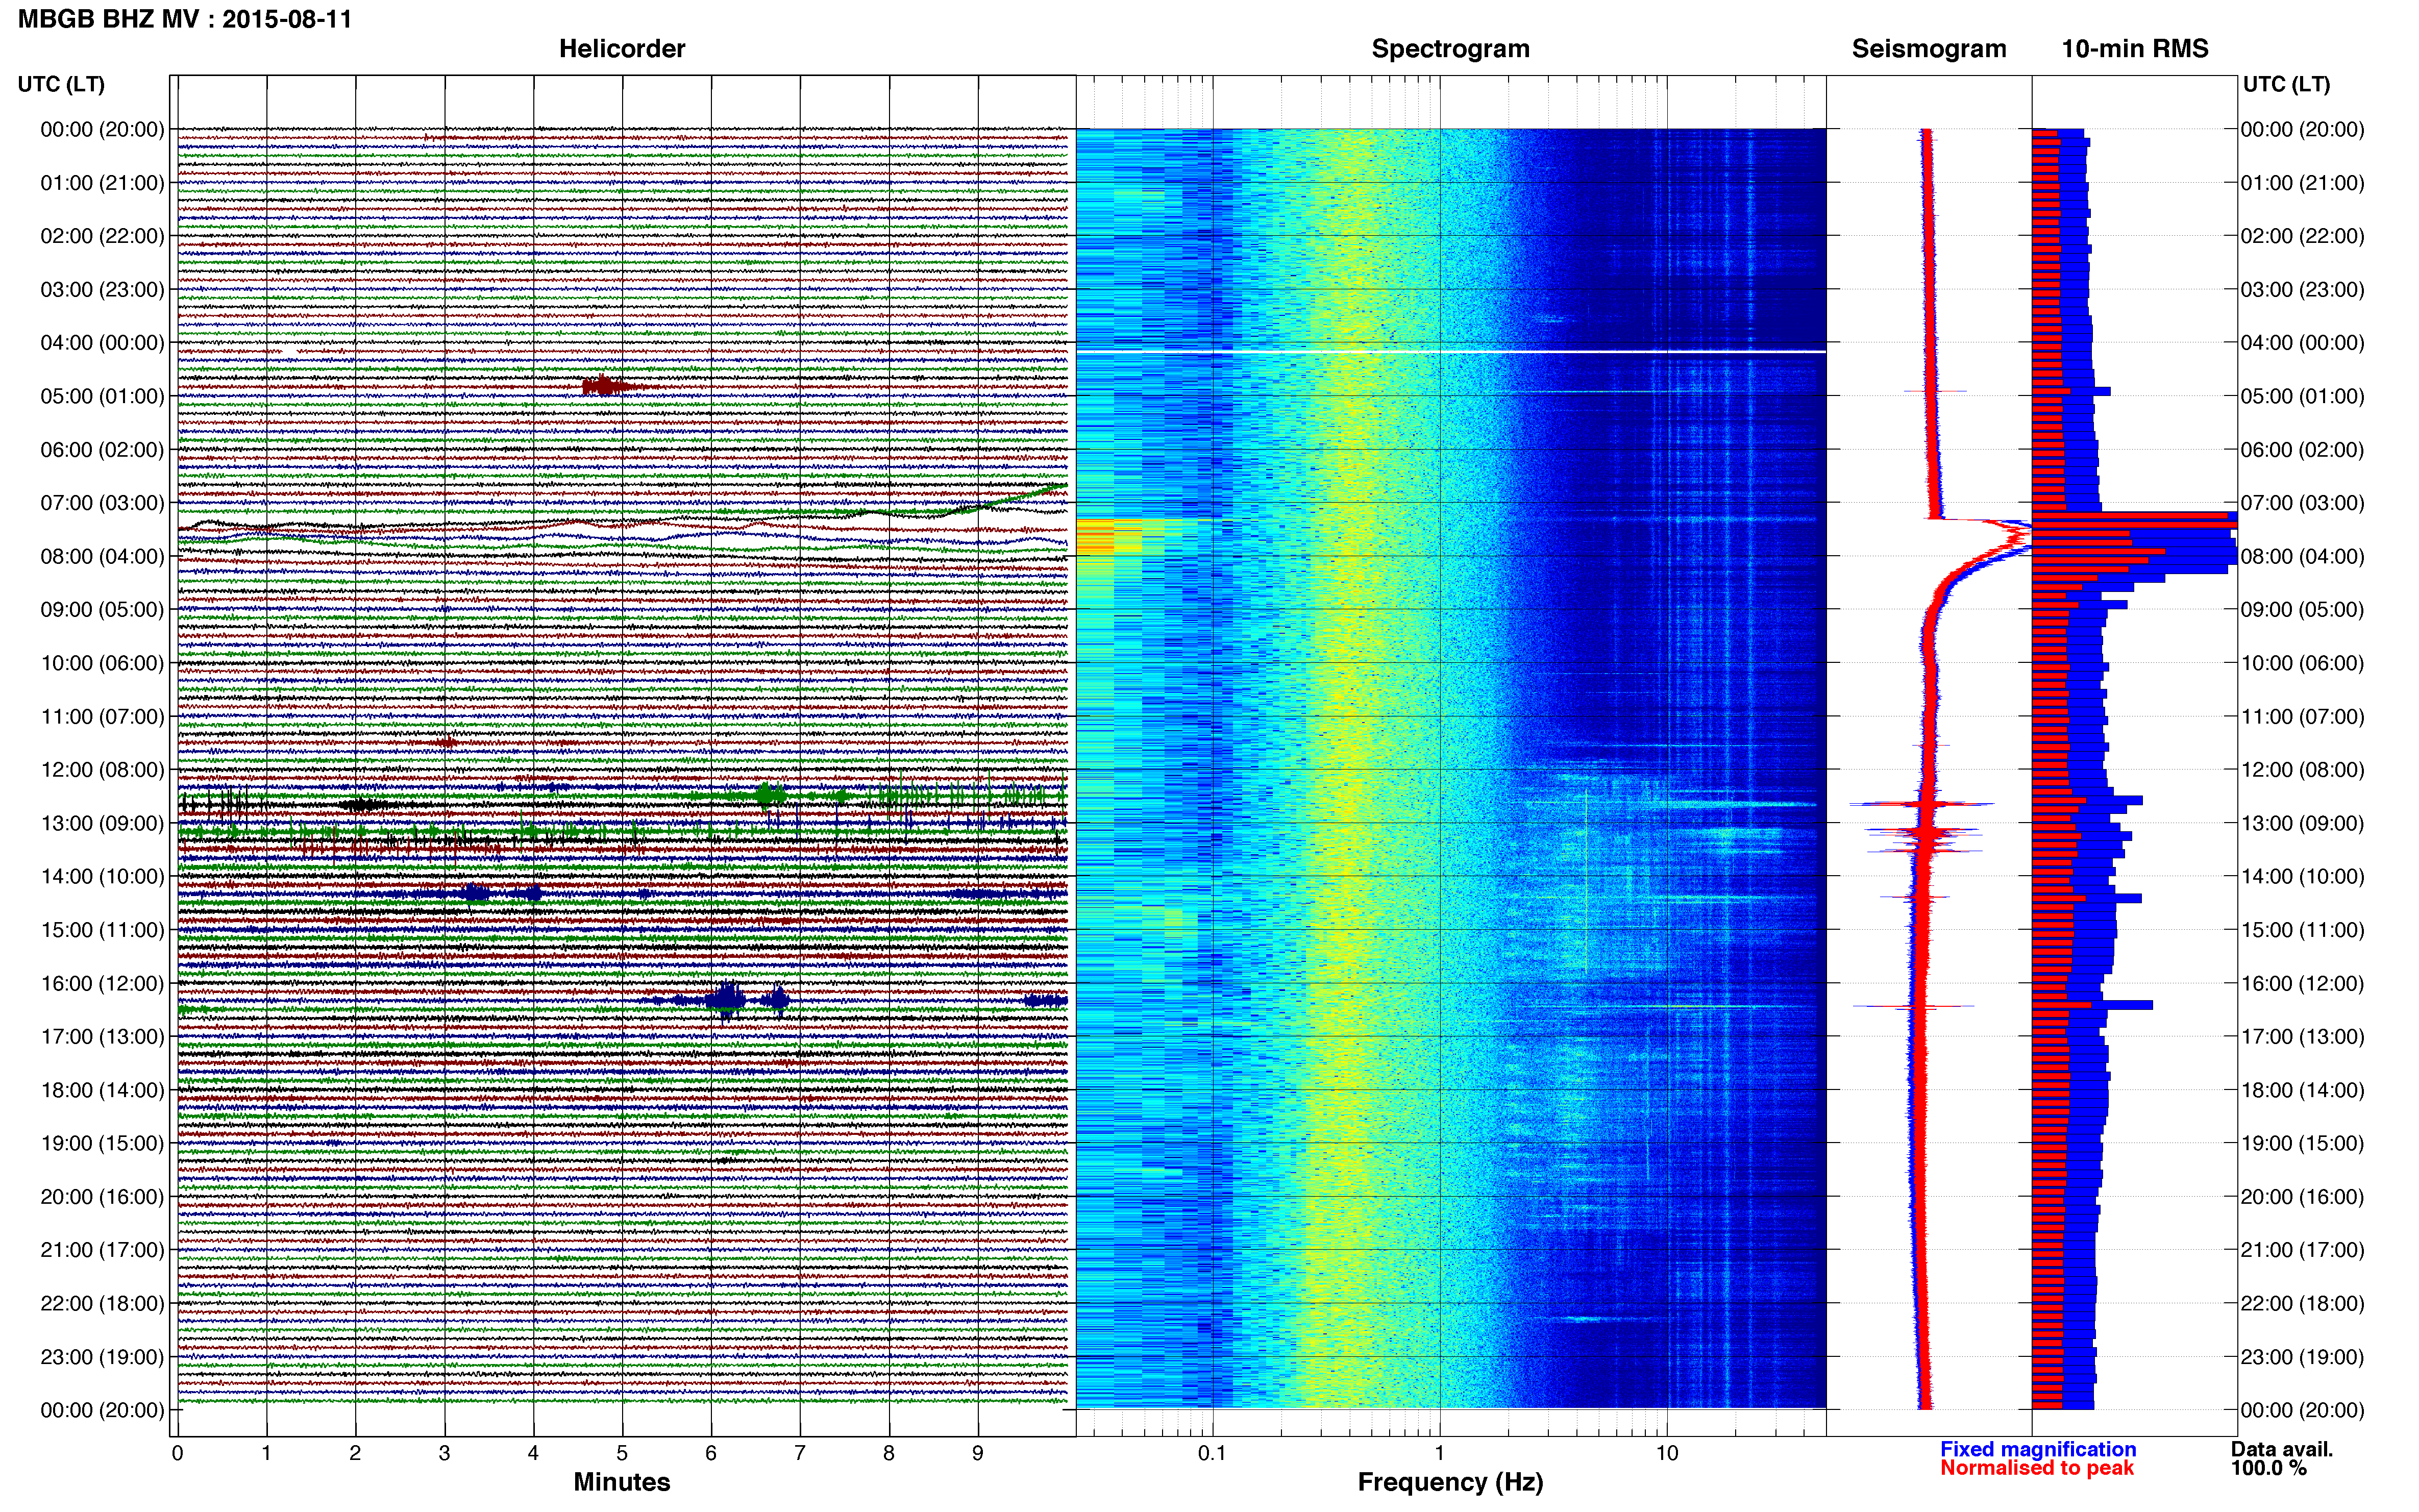The width and height of the screenshot is (2419, 1512).
Task: Select the Seismogram panel heading
Action: tap(1929, 49)
